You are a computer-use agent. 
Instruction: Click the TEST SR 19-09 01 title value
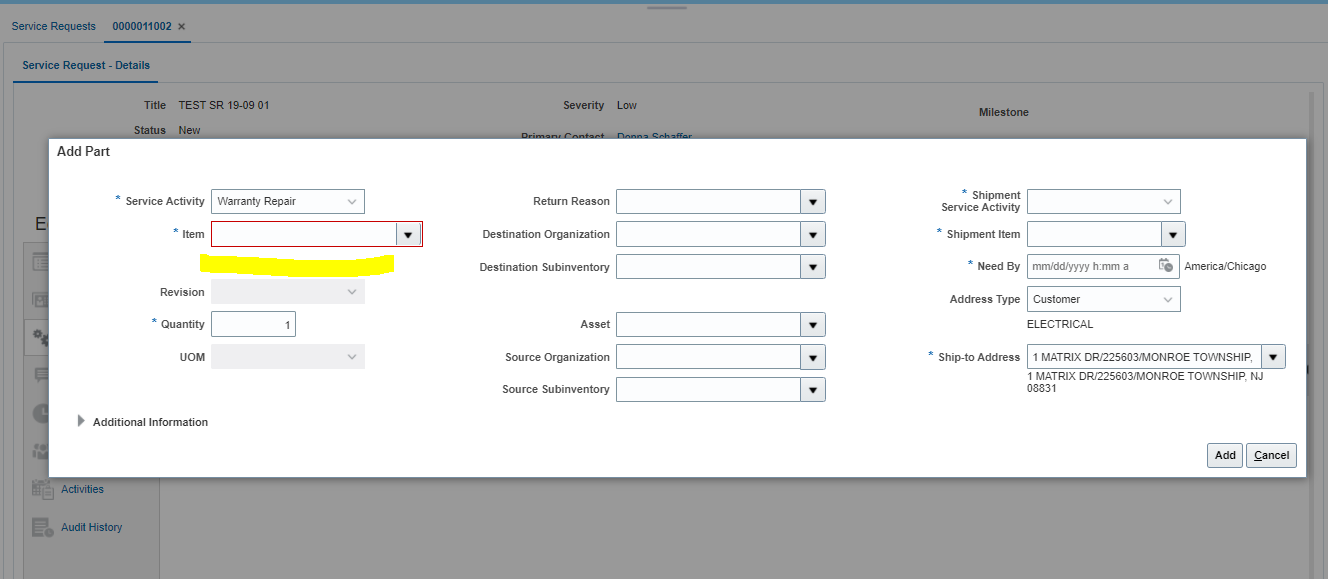pyautogui.click(x=224, y=105)
